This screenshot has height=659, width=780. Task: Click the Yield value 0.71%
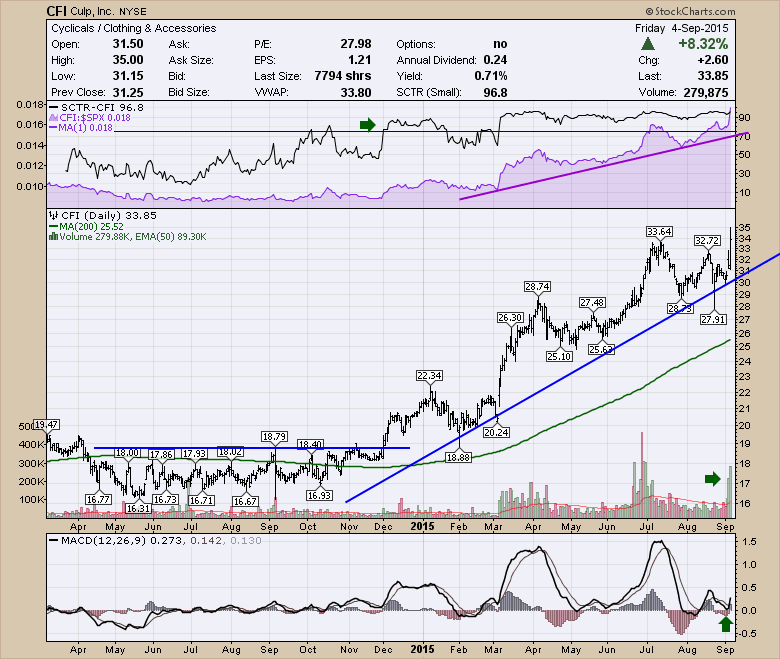490,76
